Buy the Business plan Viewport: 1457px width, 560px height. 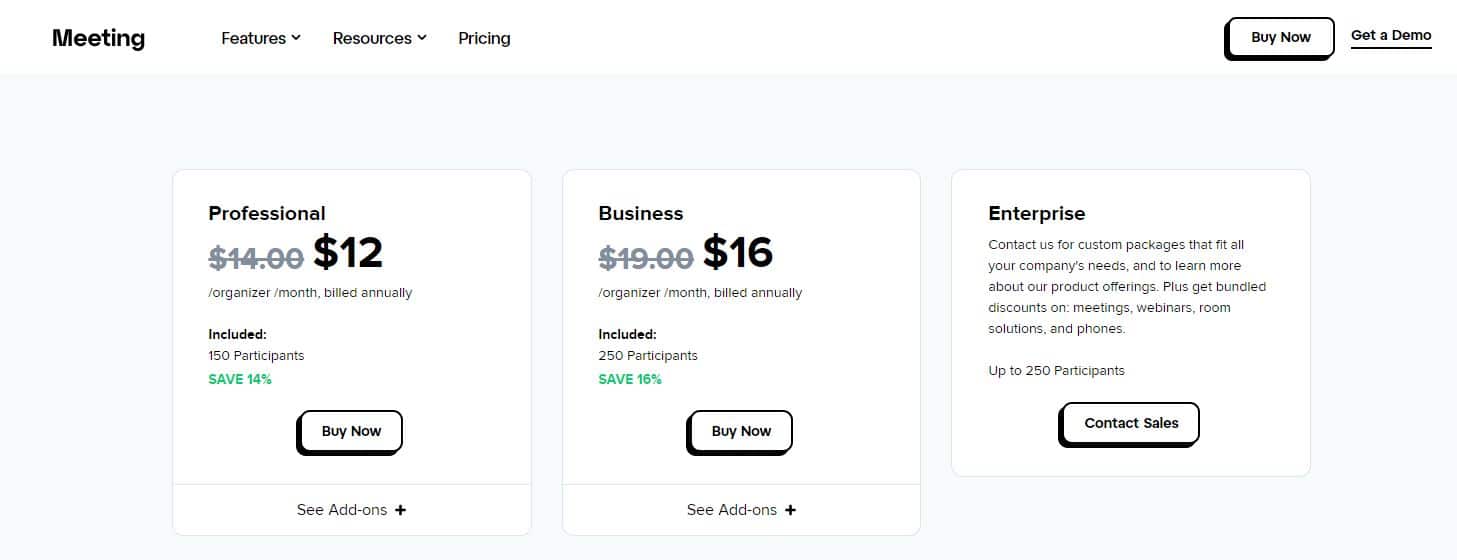741,431
